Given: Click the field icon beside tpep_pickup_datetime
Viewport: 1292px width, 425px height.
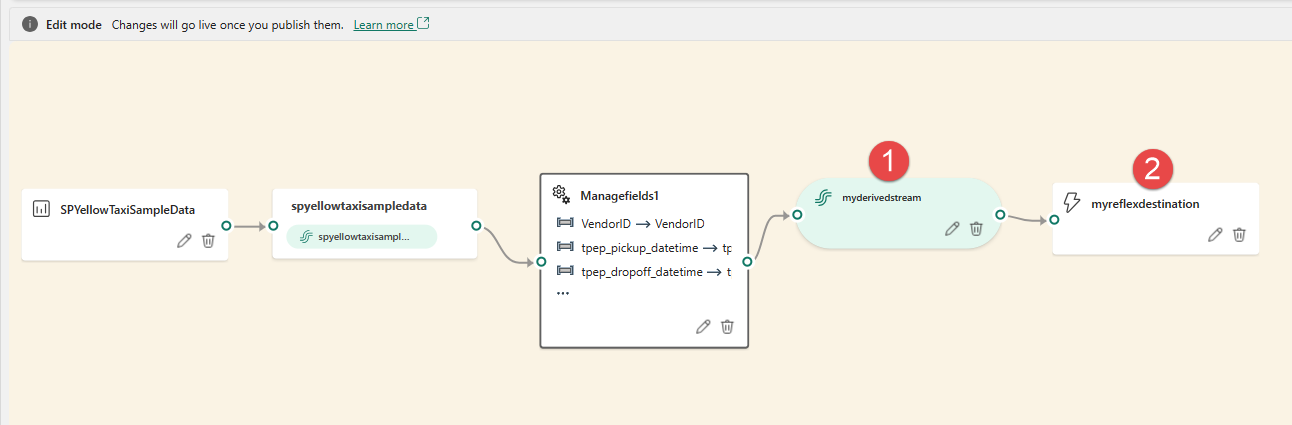Looking at the screenshot, I should (x=564, y=247).
